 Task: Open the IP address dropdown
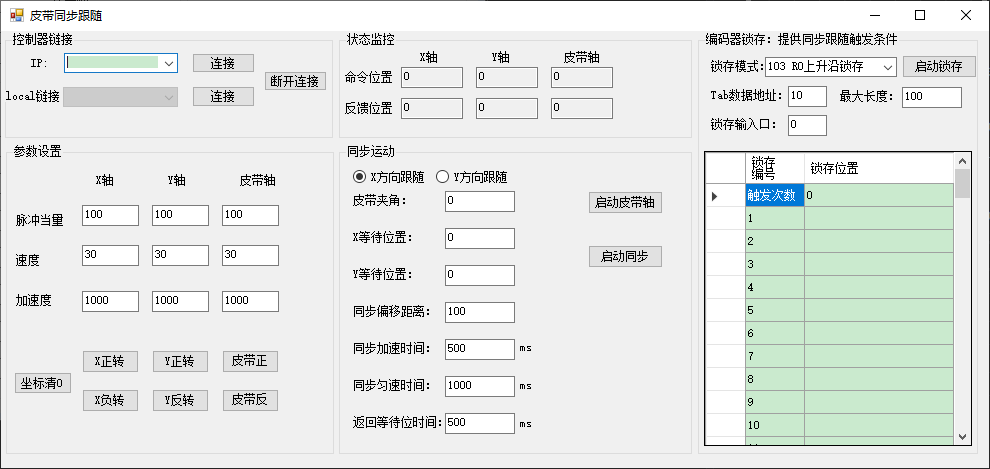[169, 63]
